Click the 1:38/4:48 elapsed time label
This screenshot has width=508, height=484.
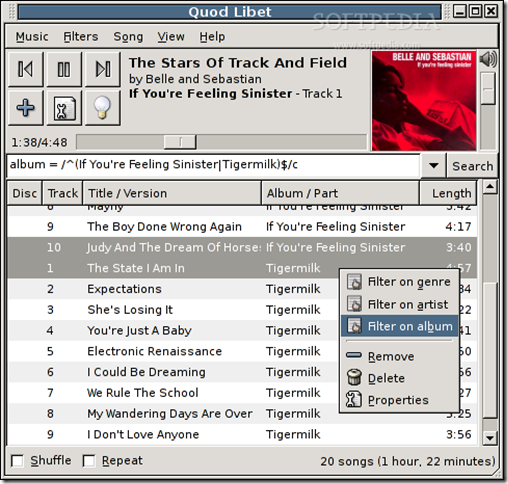pyautogui.click(x=39, y=143)
